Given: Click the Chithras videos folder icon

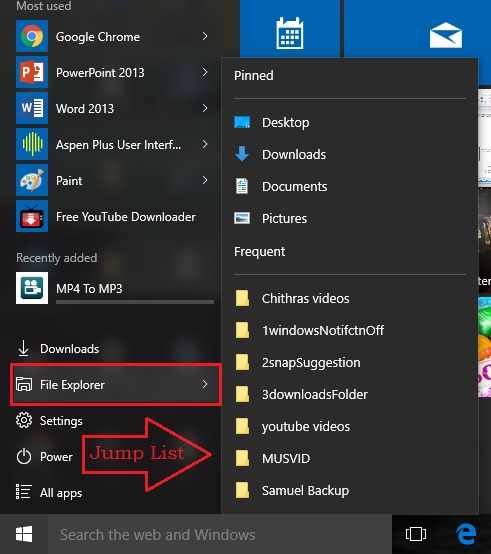Looking at the screenshot, I should pos(243,298).
